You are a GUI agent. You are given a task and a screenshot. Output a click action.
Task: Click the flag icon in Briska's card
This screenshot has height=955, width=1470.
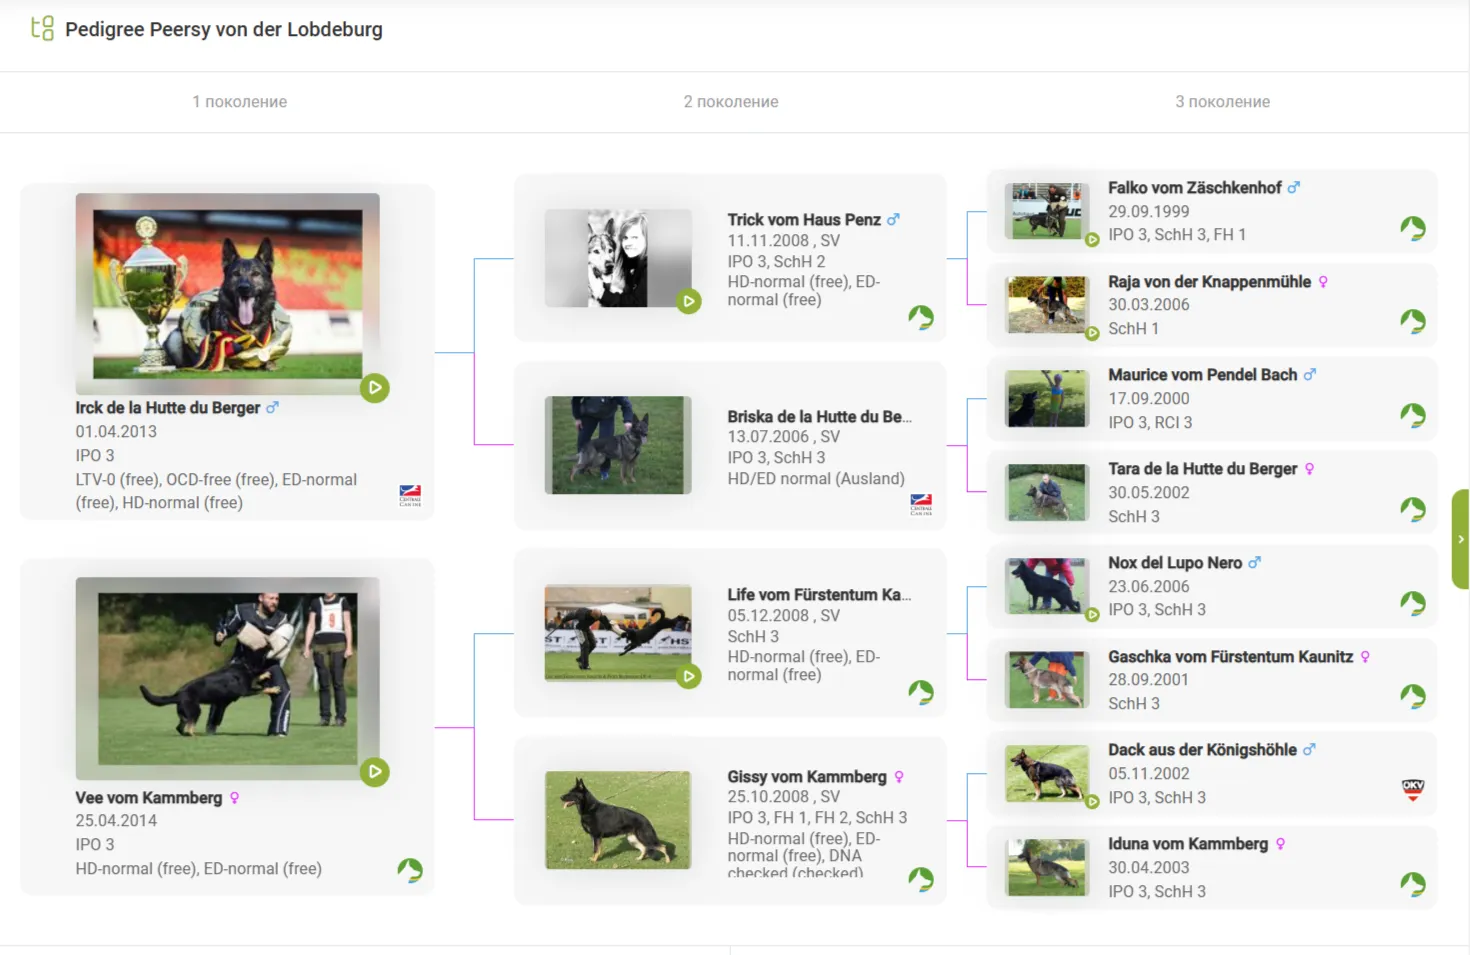point(921,504)
